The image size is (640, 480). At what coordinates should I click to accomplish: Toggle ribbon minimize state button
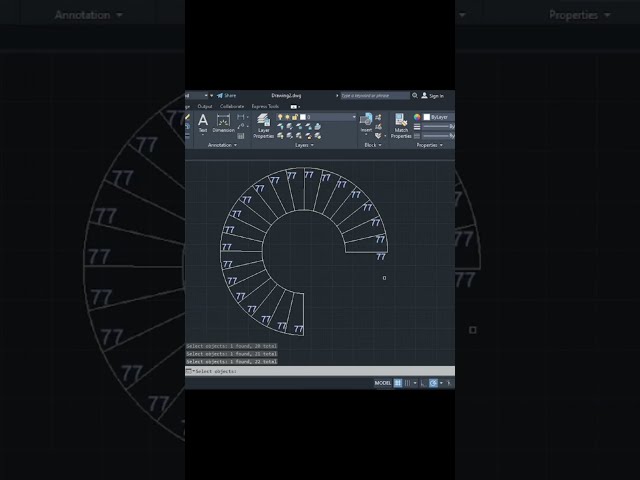[x=293, y=107]
